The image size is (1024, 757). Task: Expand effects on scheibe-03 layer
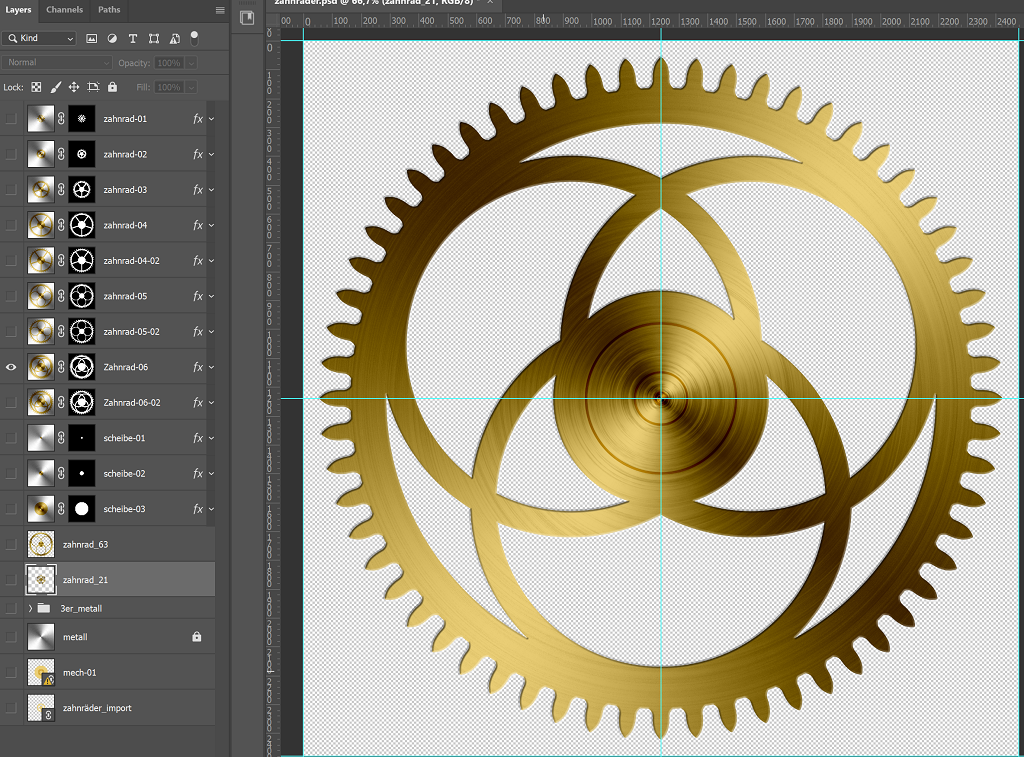pos(212,509)
